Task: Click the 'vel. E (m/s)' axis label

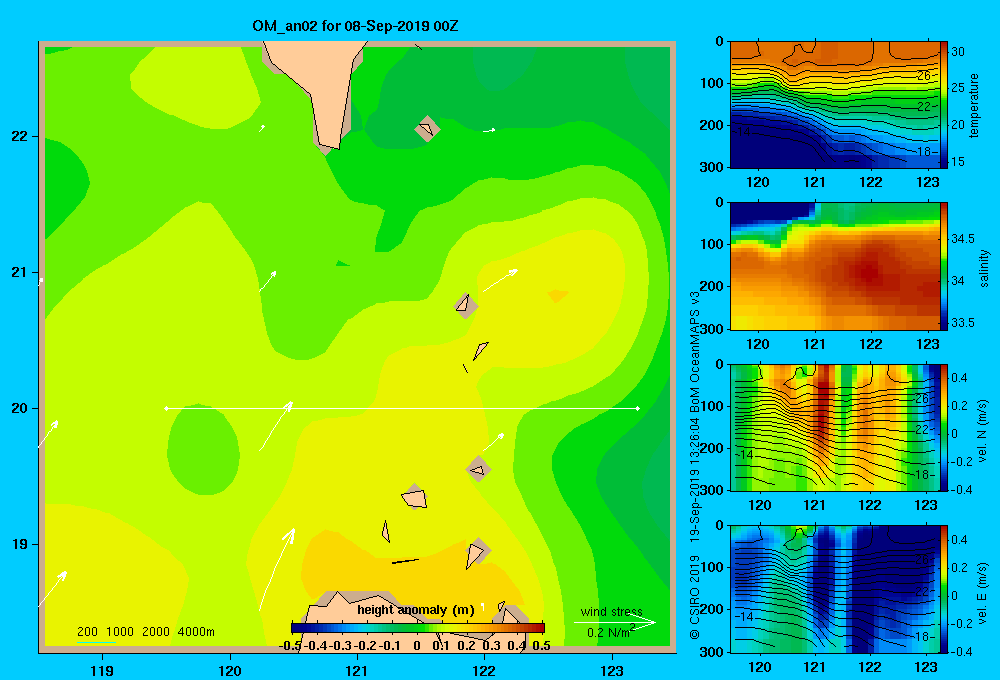Action: [x=982, y=593]
